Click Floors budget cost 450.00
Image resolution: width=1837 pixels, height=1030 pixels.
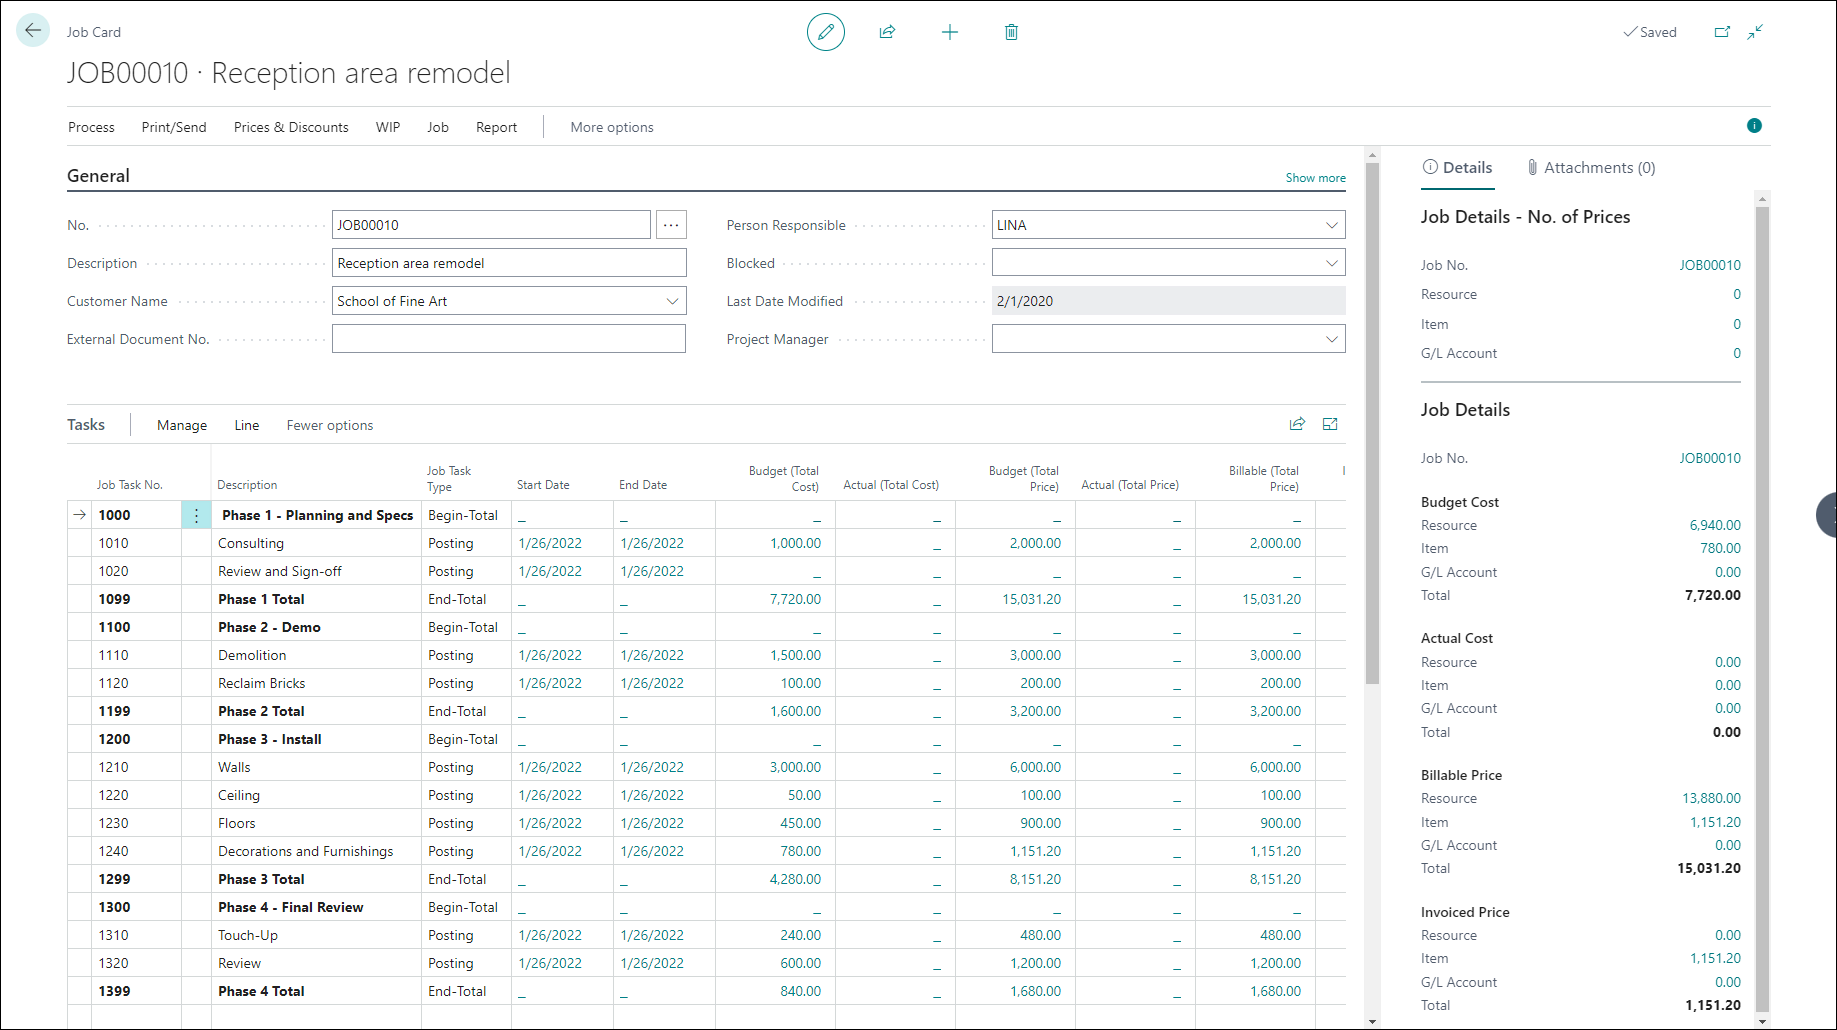pyautogui.click(x=800, y=823)
